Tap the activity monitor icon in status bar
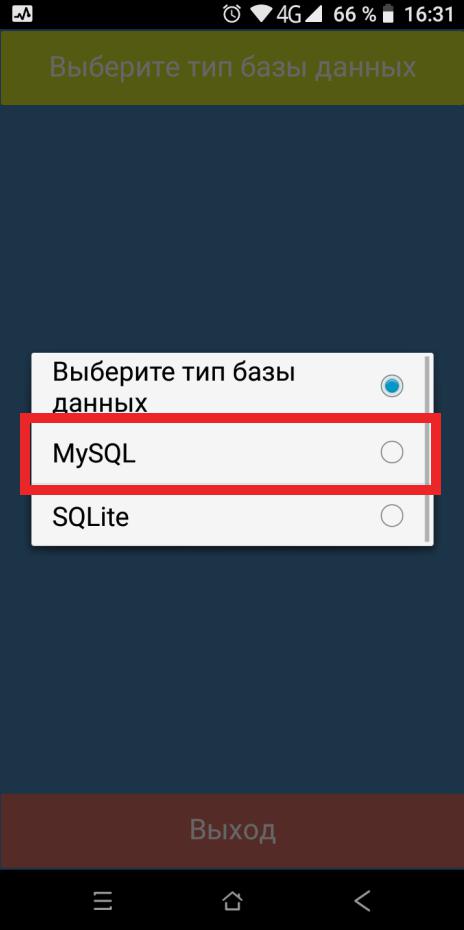Image resolution: width=464 pixels, height=930 pixels. 23,15
